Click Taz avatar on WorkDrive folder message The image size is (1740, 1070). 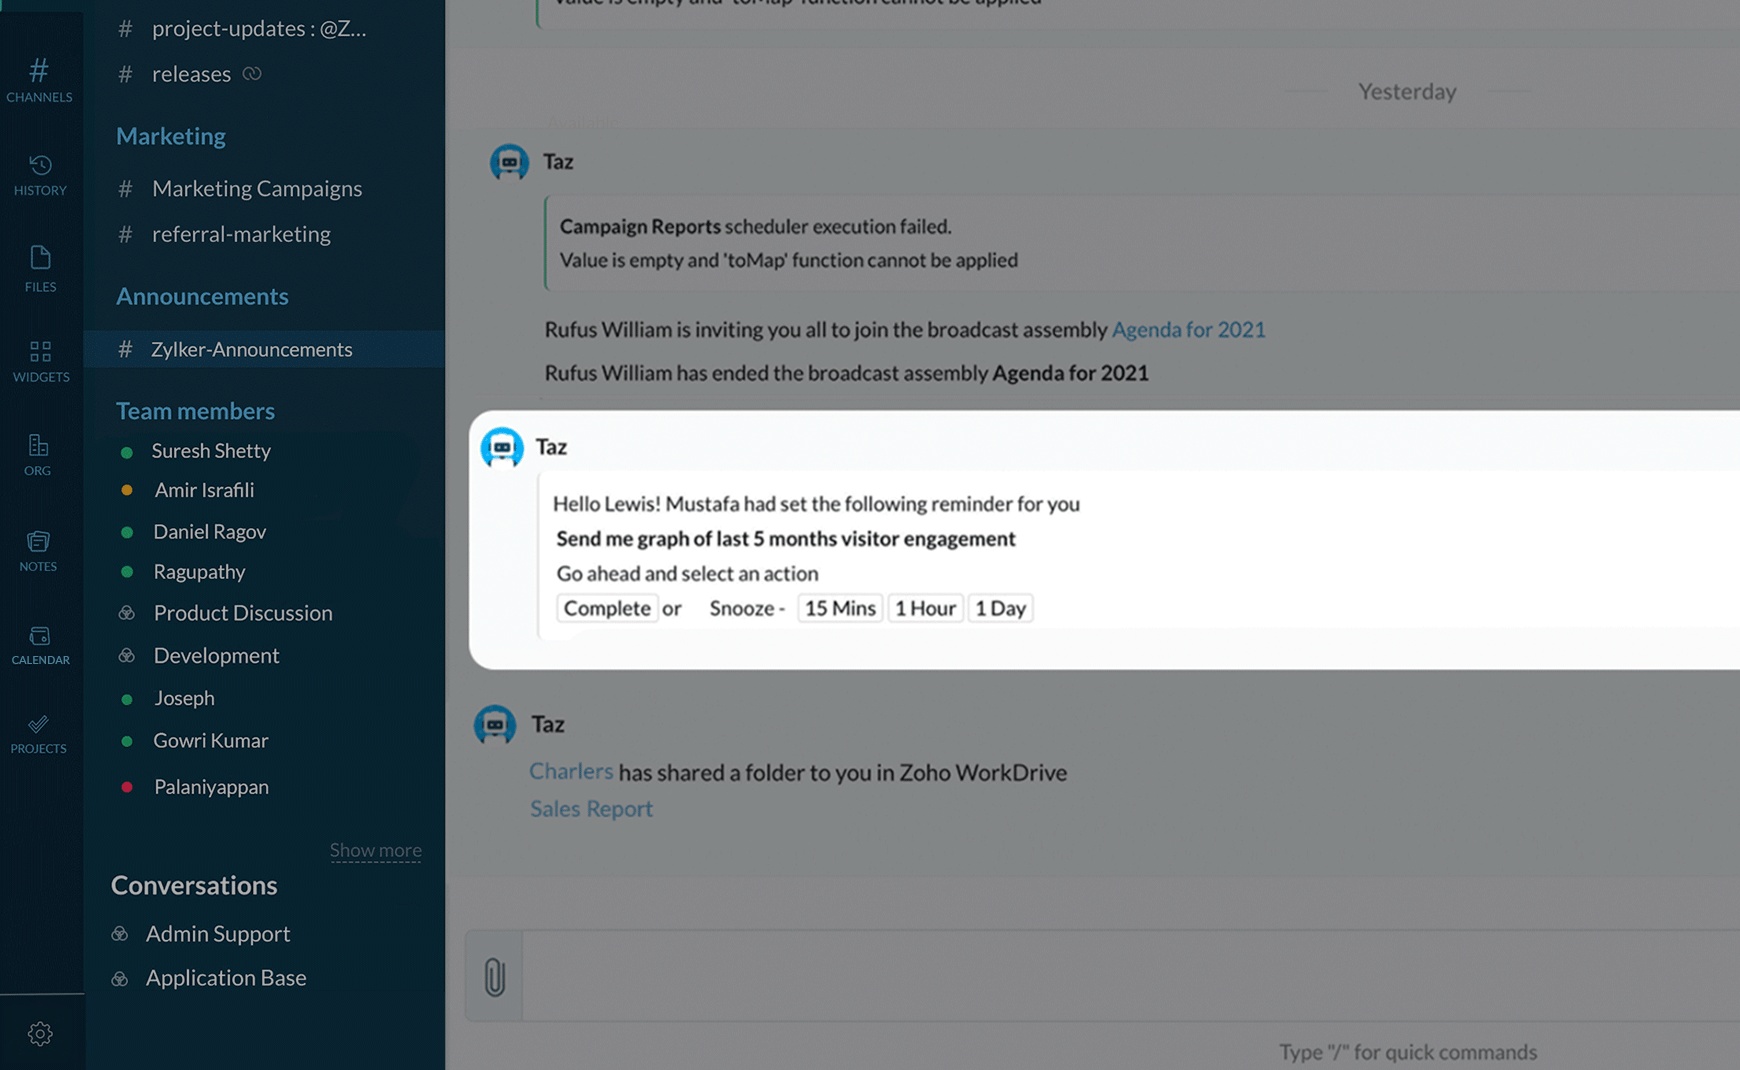click(x=495, y=724)
